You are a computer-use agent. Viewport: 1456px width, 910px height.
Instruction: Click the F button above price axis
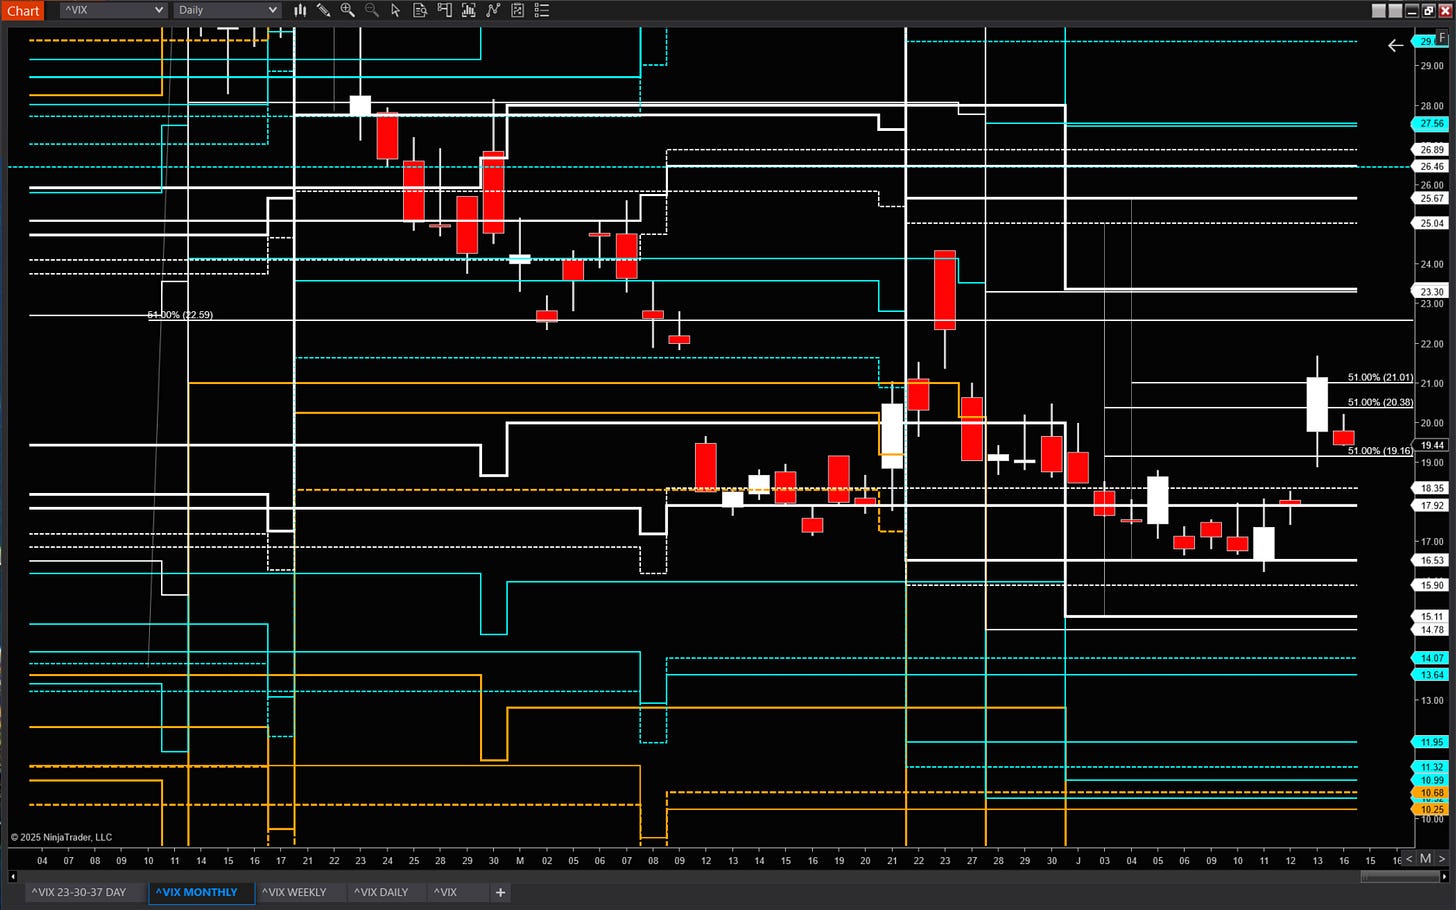coord(1443,38)
